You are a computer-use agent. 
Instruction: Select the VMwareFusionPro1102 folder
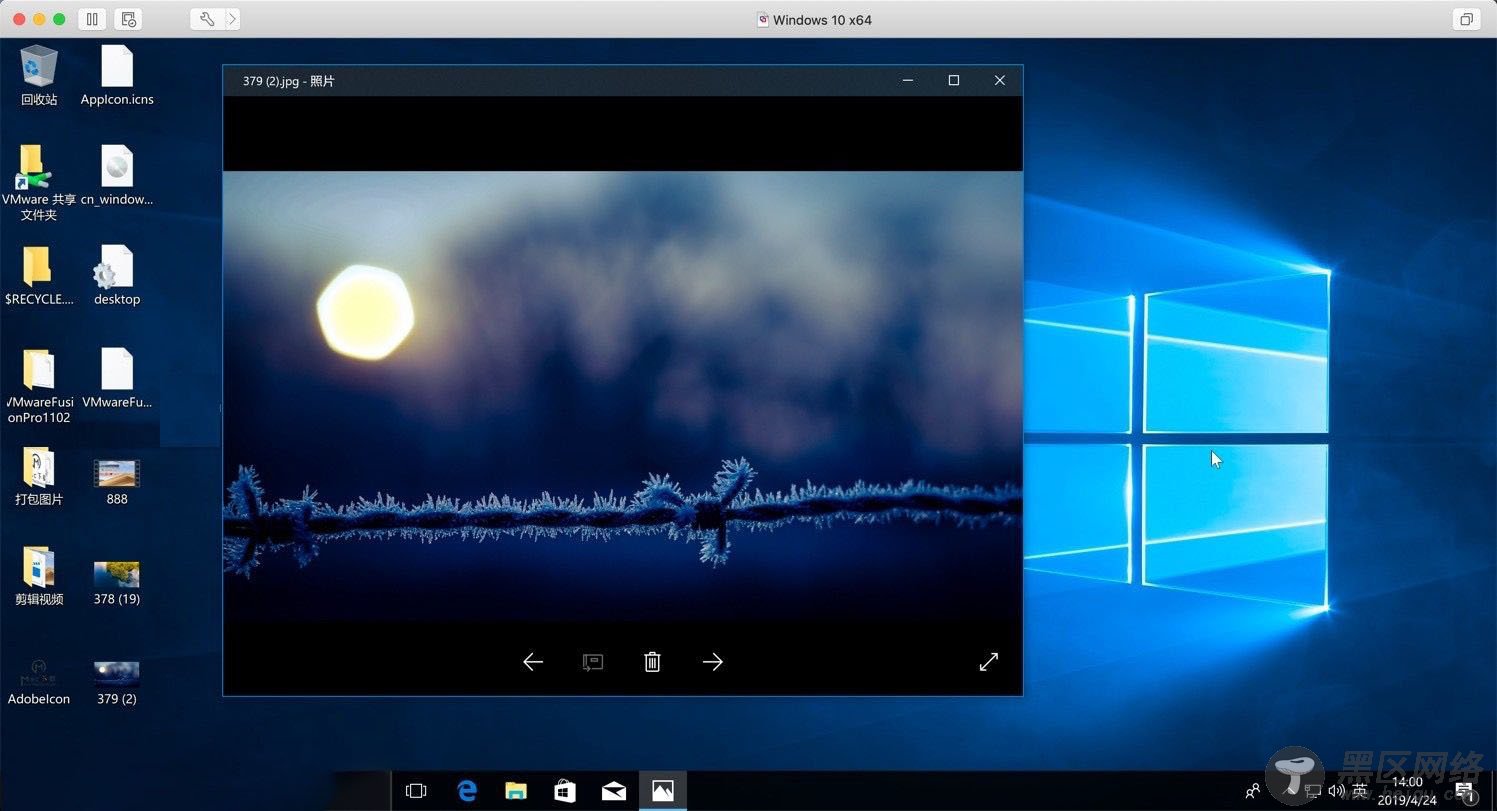pos(39,385)
